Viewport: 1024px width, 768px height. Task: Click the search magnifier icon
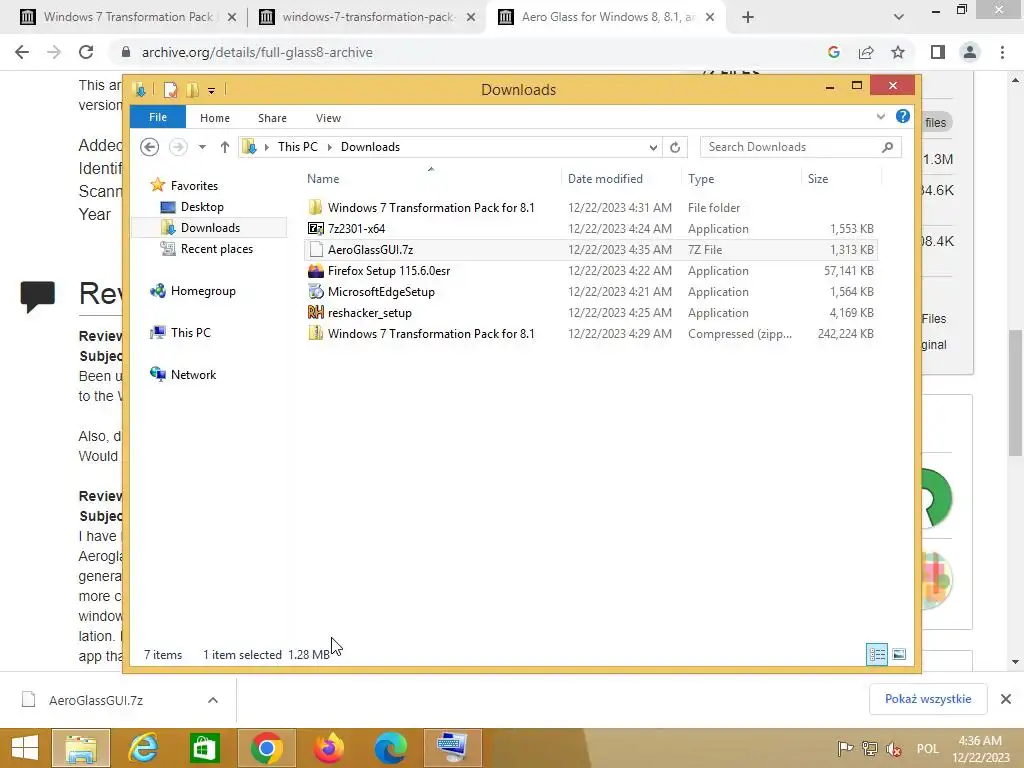tap(887, 148)
